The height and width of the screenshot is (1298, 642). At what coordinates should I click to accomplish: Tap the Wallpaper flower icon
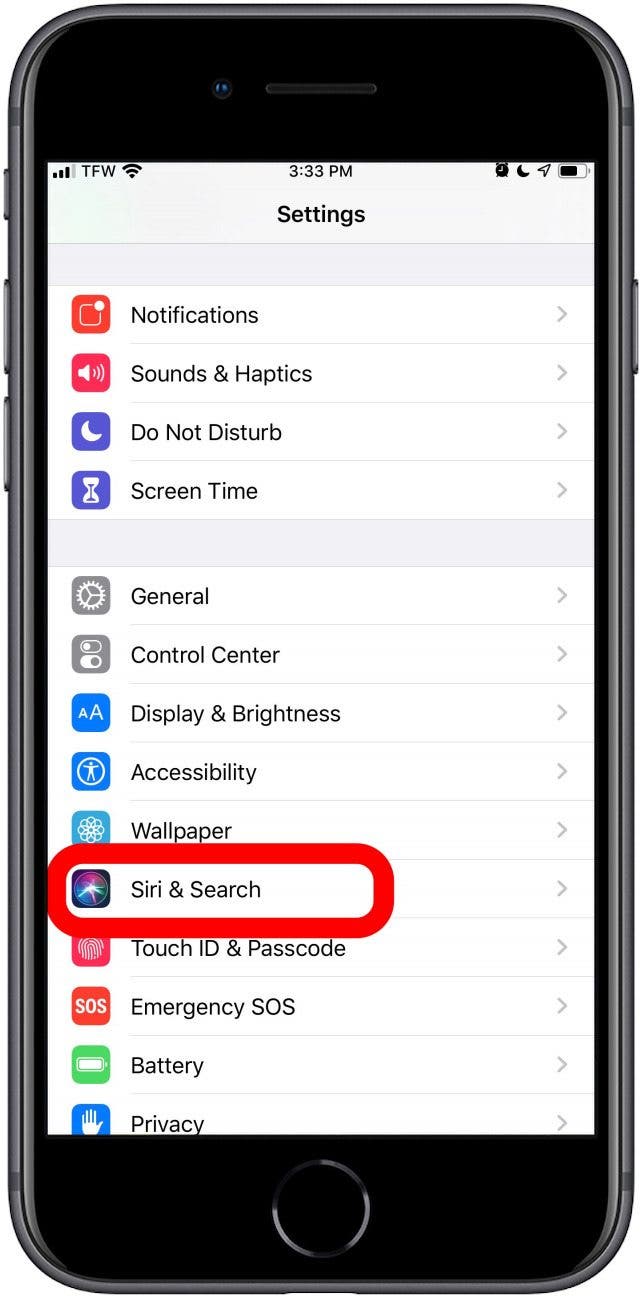tap(91, 829)
